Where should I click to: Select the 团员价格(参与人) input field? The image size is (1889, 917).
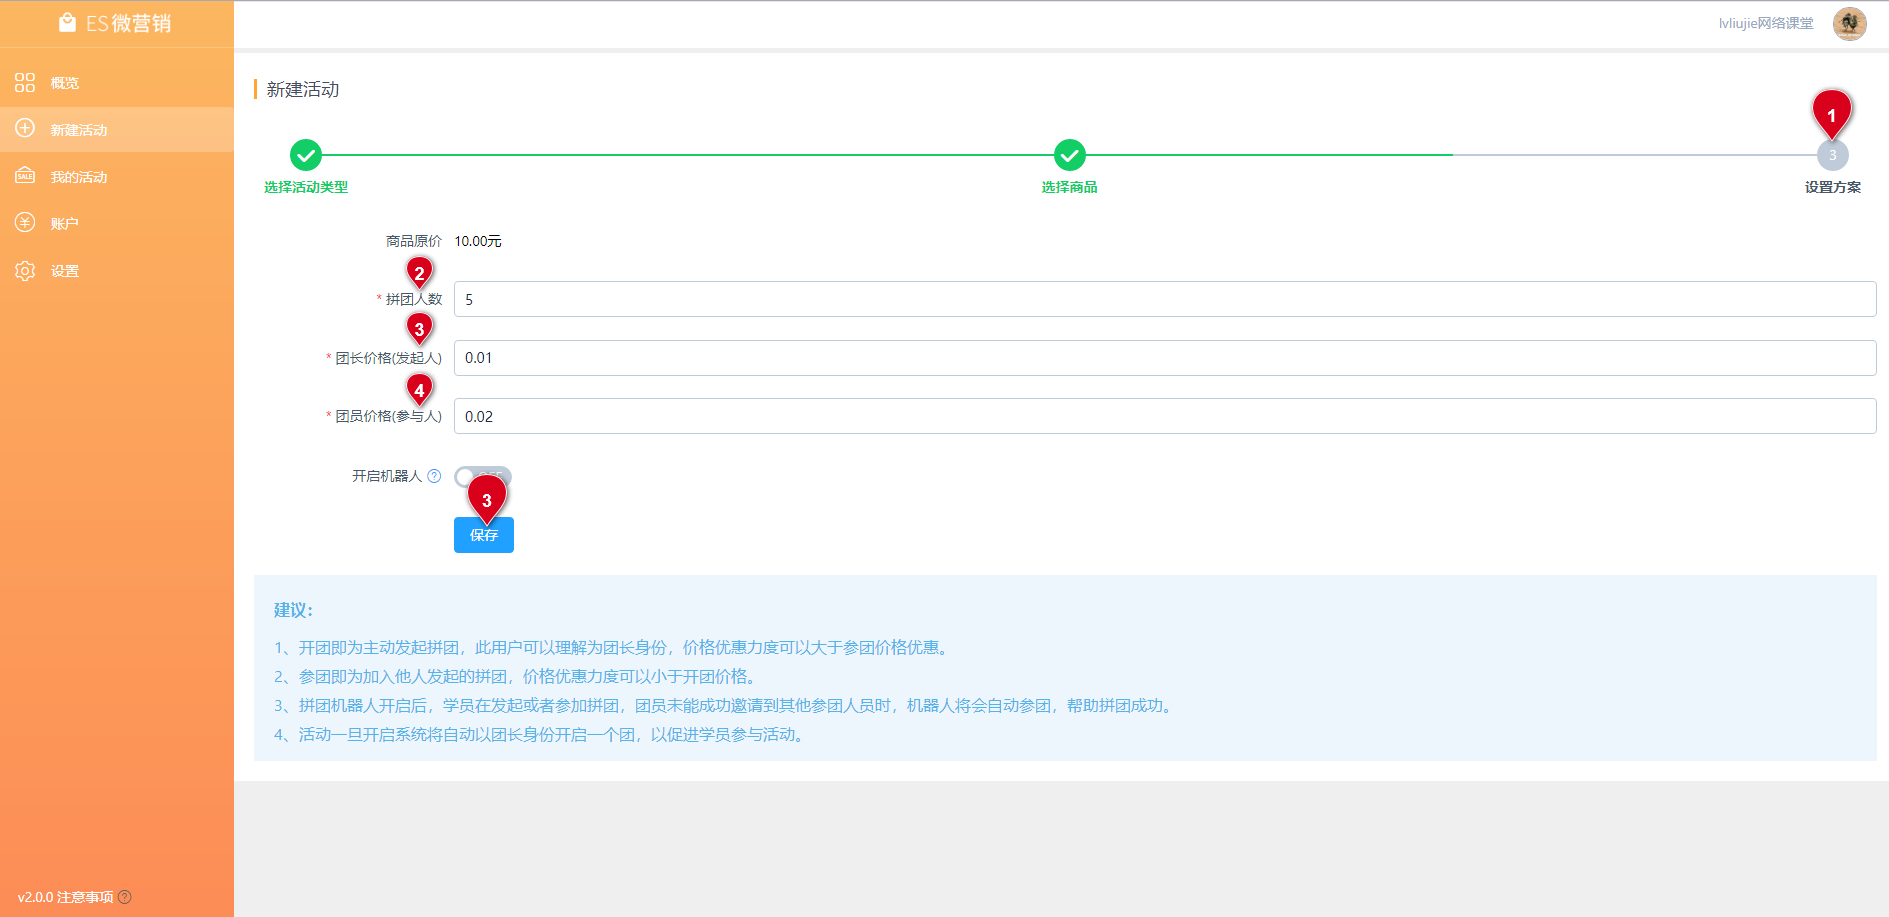[1164, 416]
